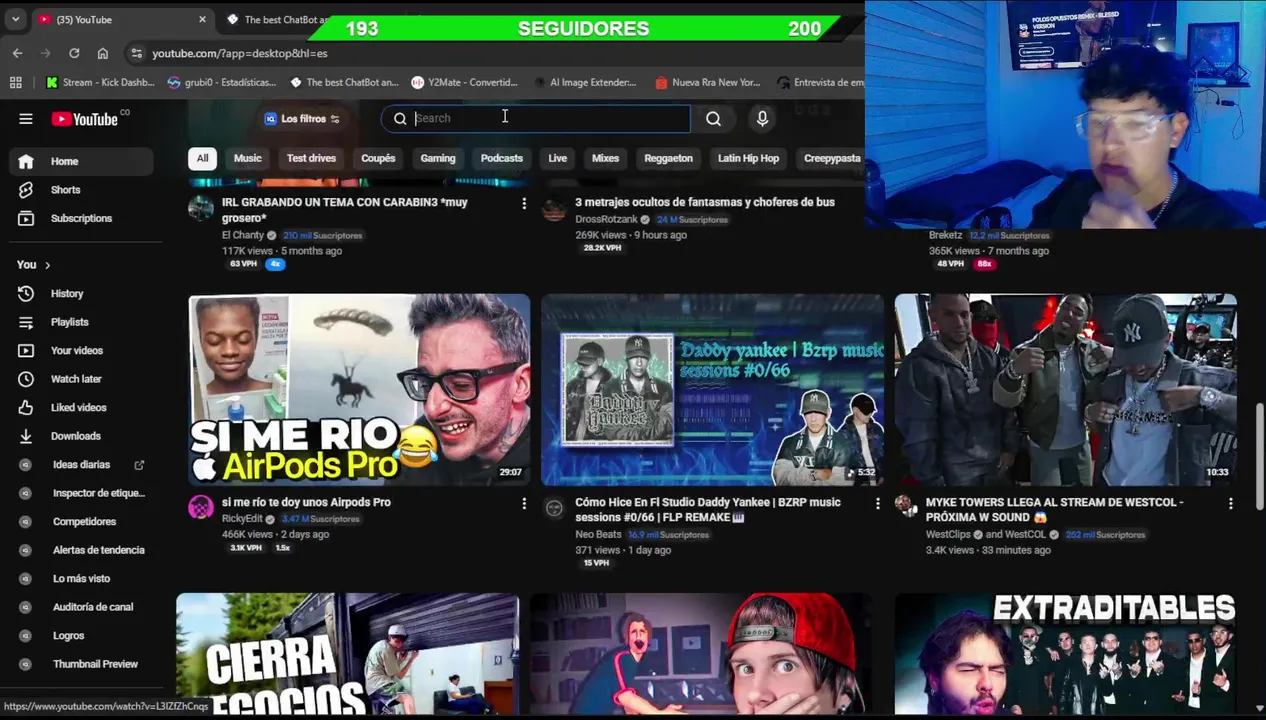Open browser apps grid icon

(x=16, y=82)
